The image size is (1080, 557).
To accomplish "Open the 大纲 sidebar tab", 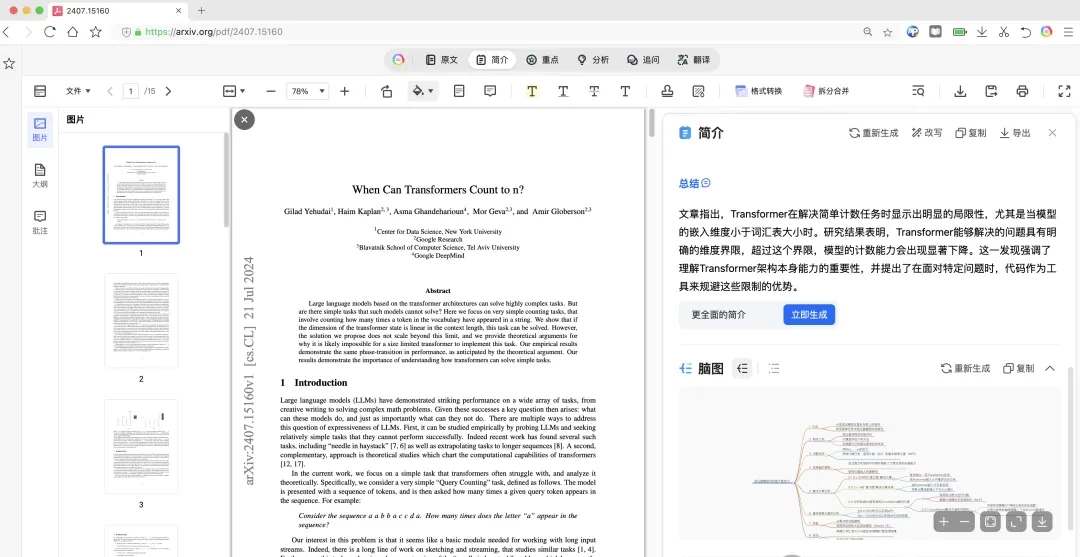I will point(40,176).
